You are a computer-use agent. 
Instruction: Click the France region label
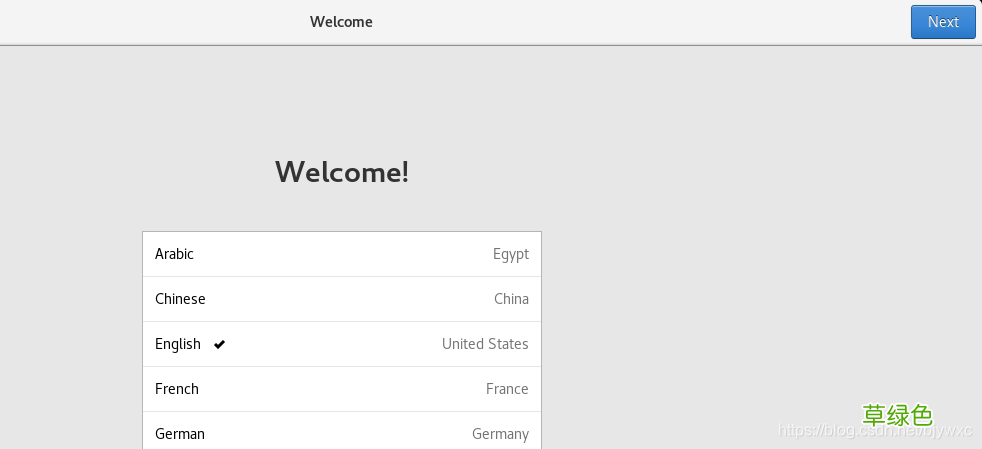pos(507,389)
